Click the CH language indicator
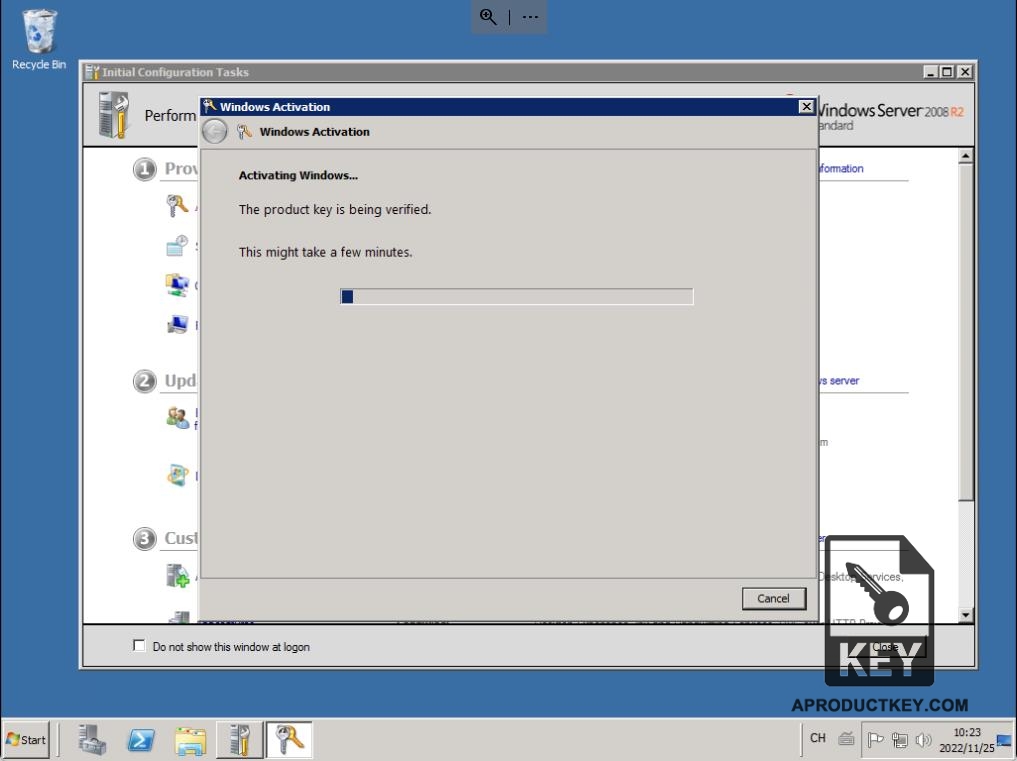Image resolution: width=1017 pixels, height=761 pixels. 818,738
